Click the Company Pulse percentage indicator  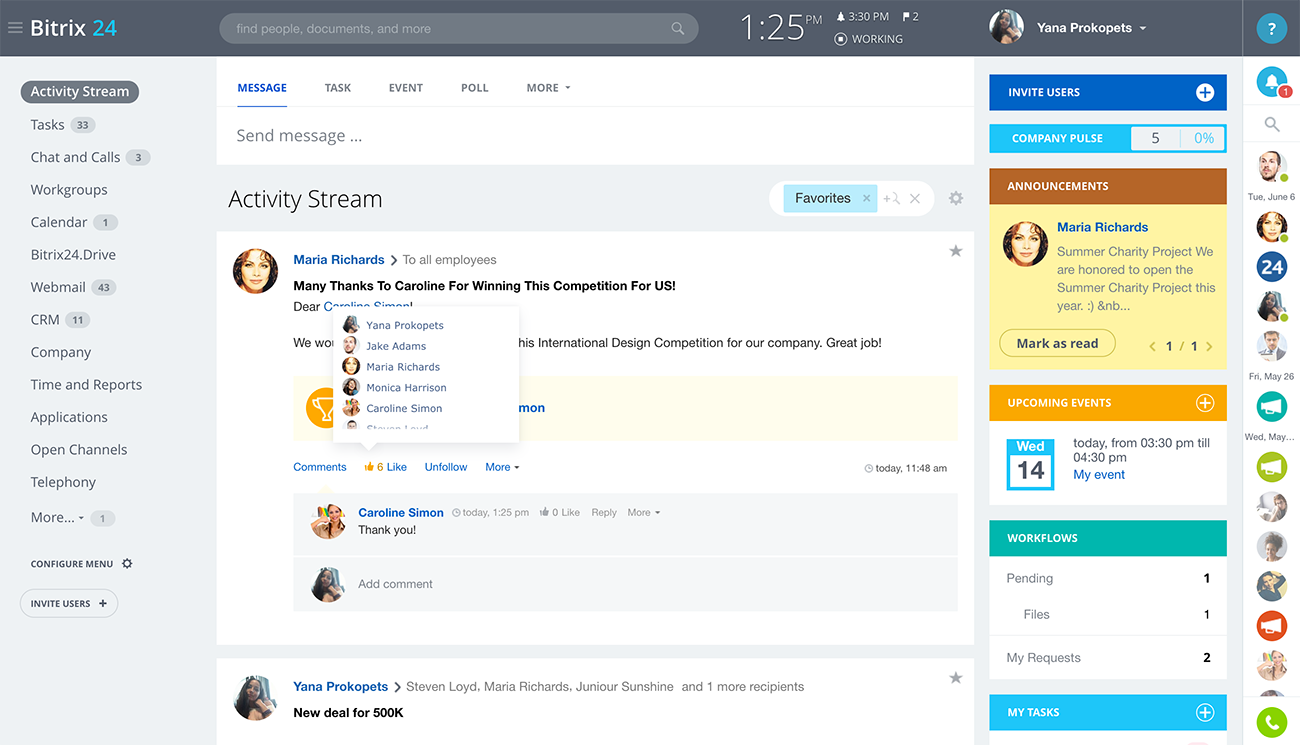1204,139
